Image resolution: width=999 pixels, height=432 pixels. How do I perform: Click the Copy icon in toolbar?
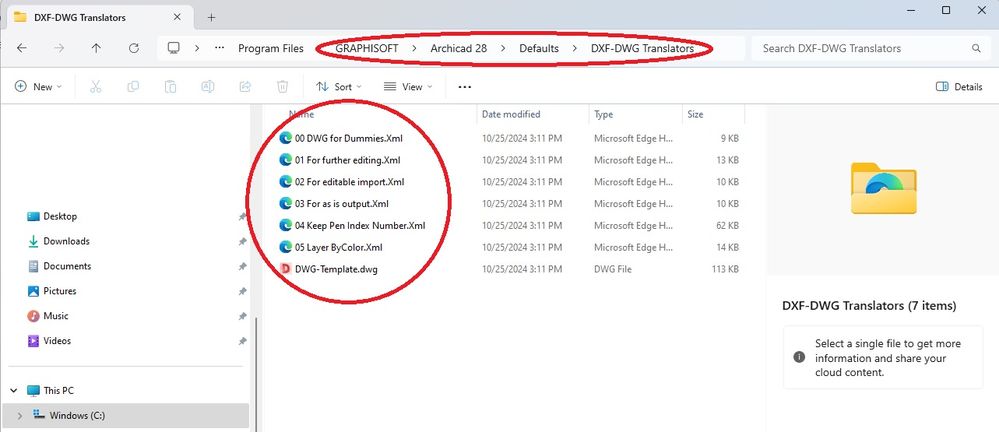pos(133,87)
